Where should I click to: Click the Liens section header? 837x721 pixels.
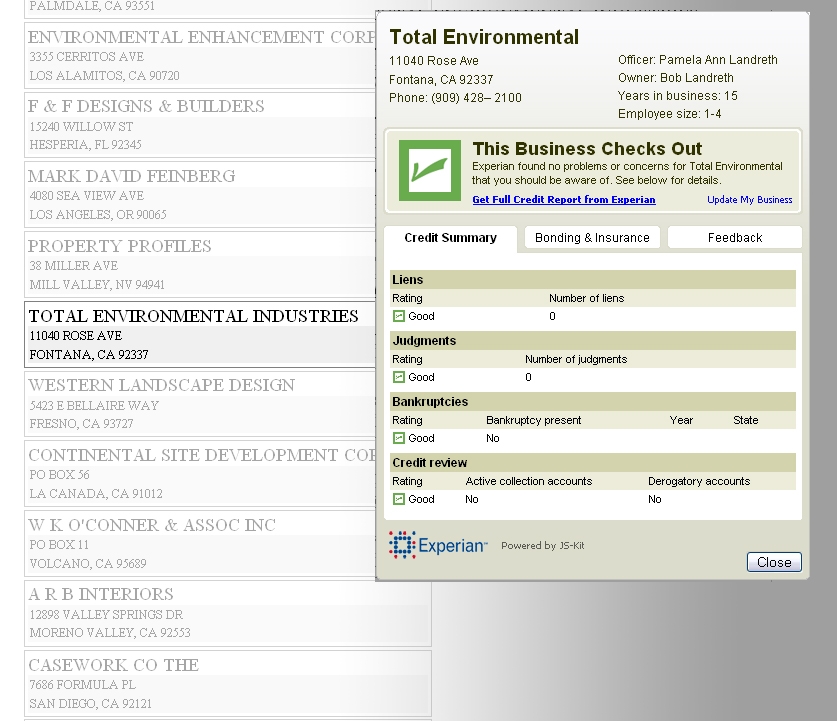[593, 280]
